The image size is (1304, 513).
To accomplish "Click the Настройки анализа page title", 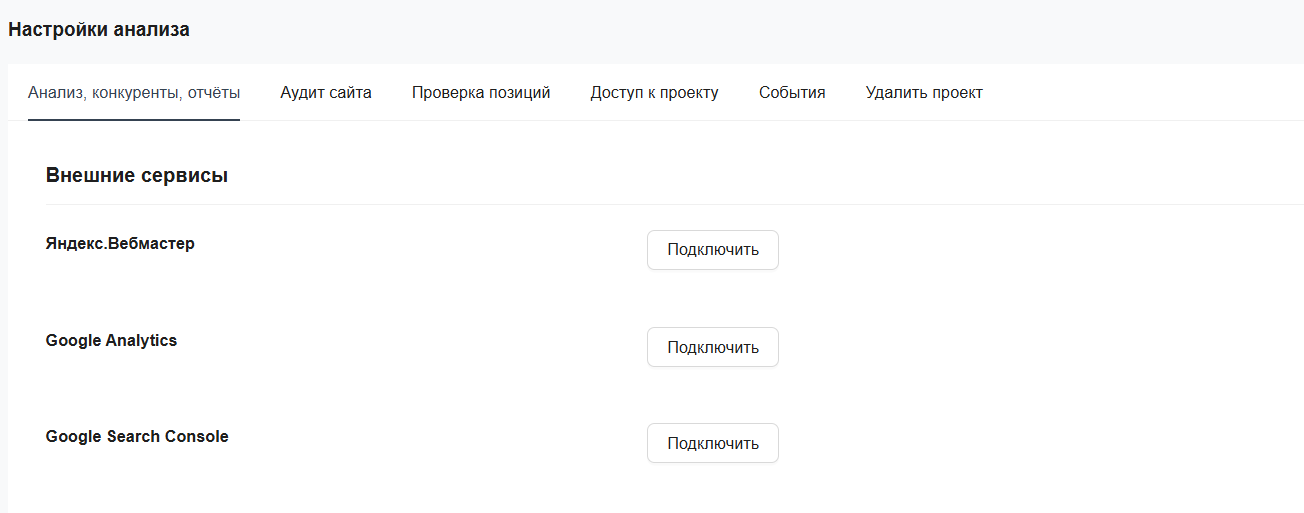I will click(99, 30).
